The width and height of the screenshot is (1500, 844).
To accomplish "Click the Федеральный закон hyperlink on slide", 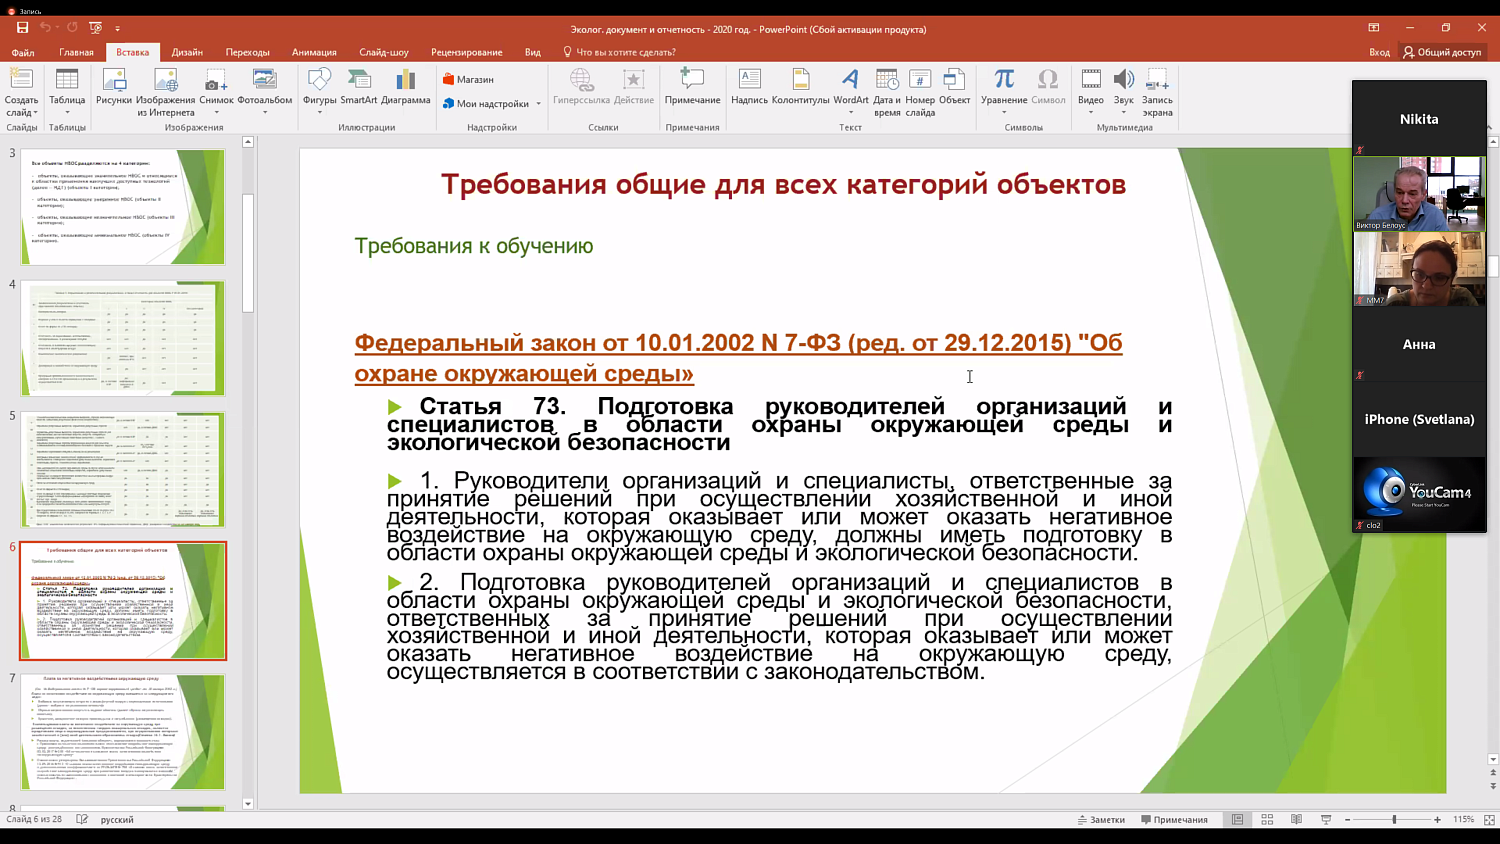I will point(738,358).
